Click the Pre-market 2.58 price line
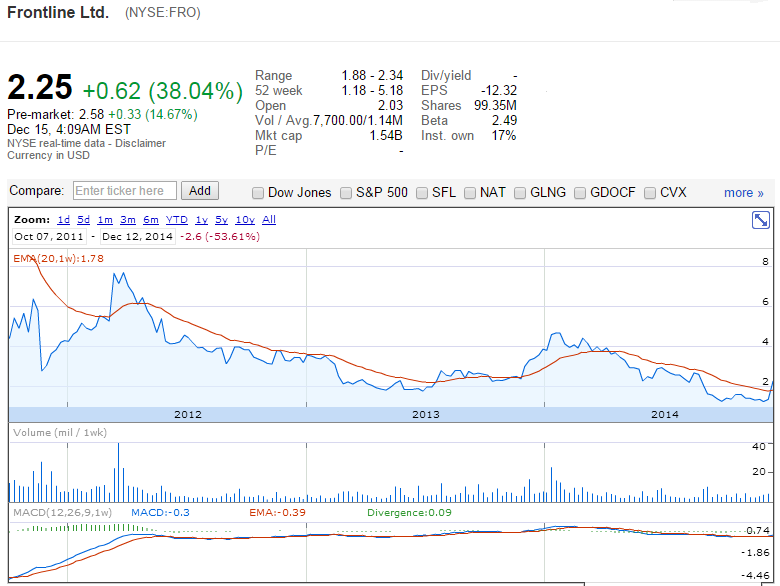 tap(102, 114)
